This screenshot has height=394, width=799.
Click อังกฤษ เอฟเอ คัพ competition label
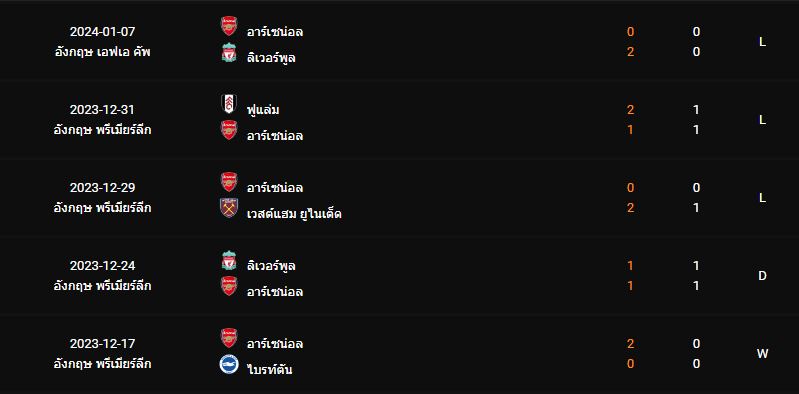tap(102, 52)
